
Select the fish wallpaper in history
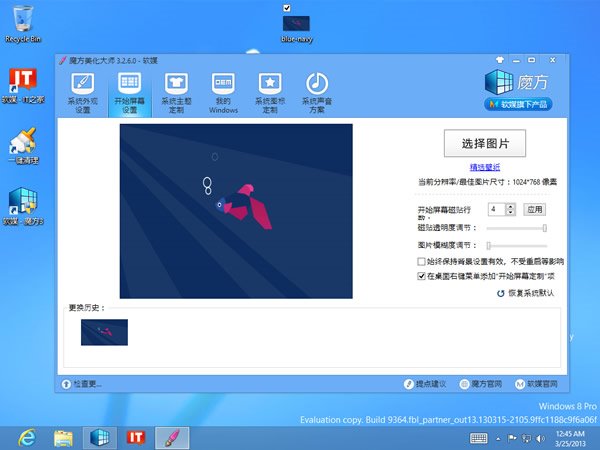coord(104,332)
